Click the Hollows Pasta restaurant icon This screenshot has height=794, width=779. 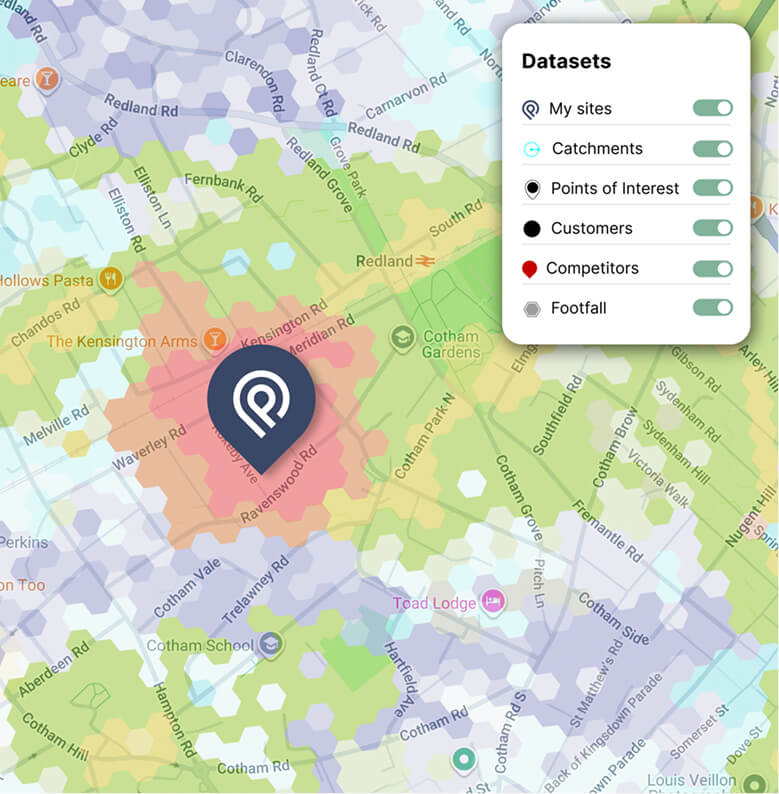(x=111, y=279)
